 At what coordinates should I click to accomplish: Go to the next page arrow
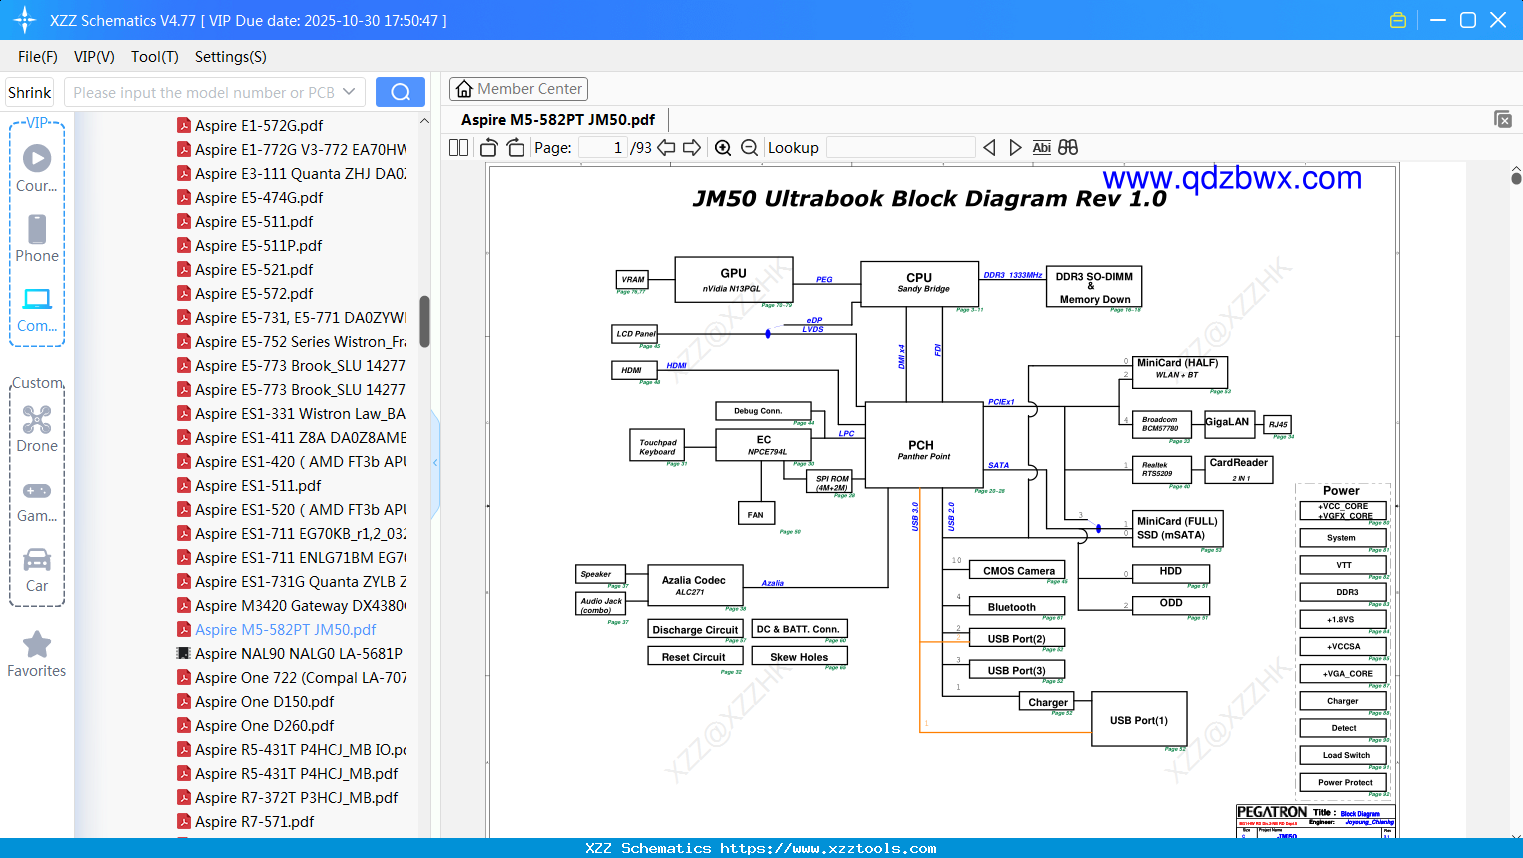pyautogui.click(x=691, y=148)
